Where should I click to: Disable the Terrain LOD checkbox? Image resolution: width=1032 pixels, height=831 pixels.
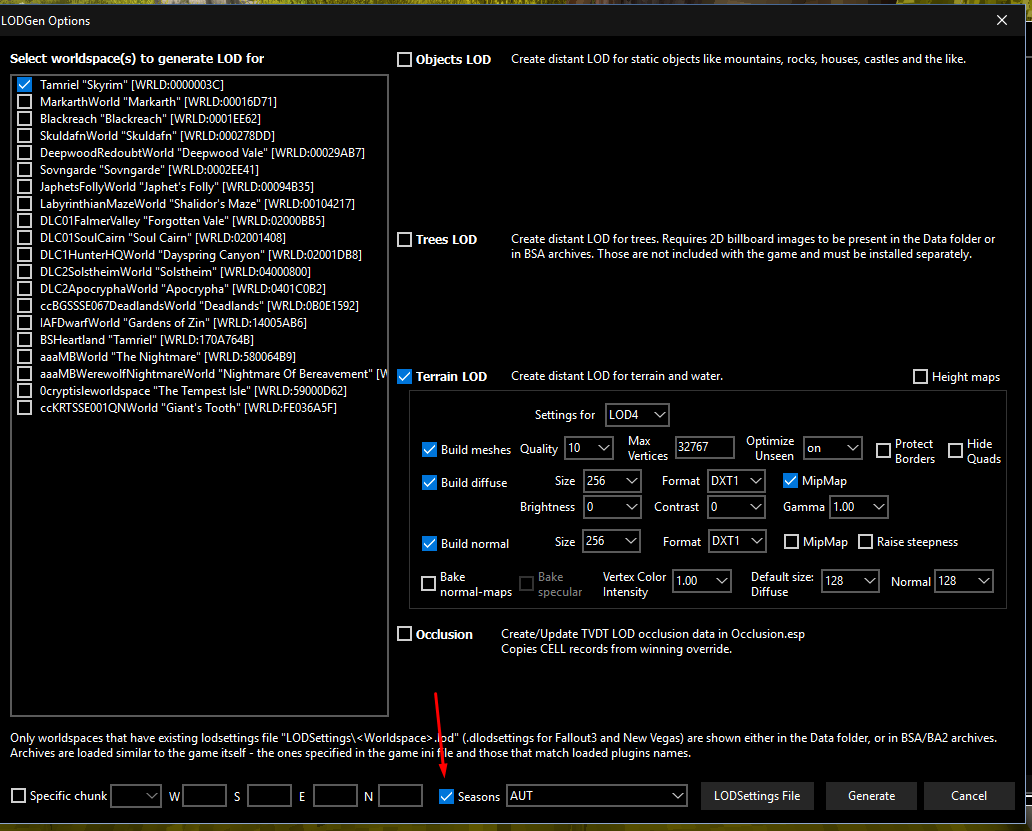click(404, 376)
